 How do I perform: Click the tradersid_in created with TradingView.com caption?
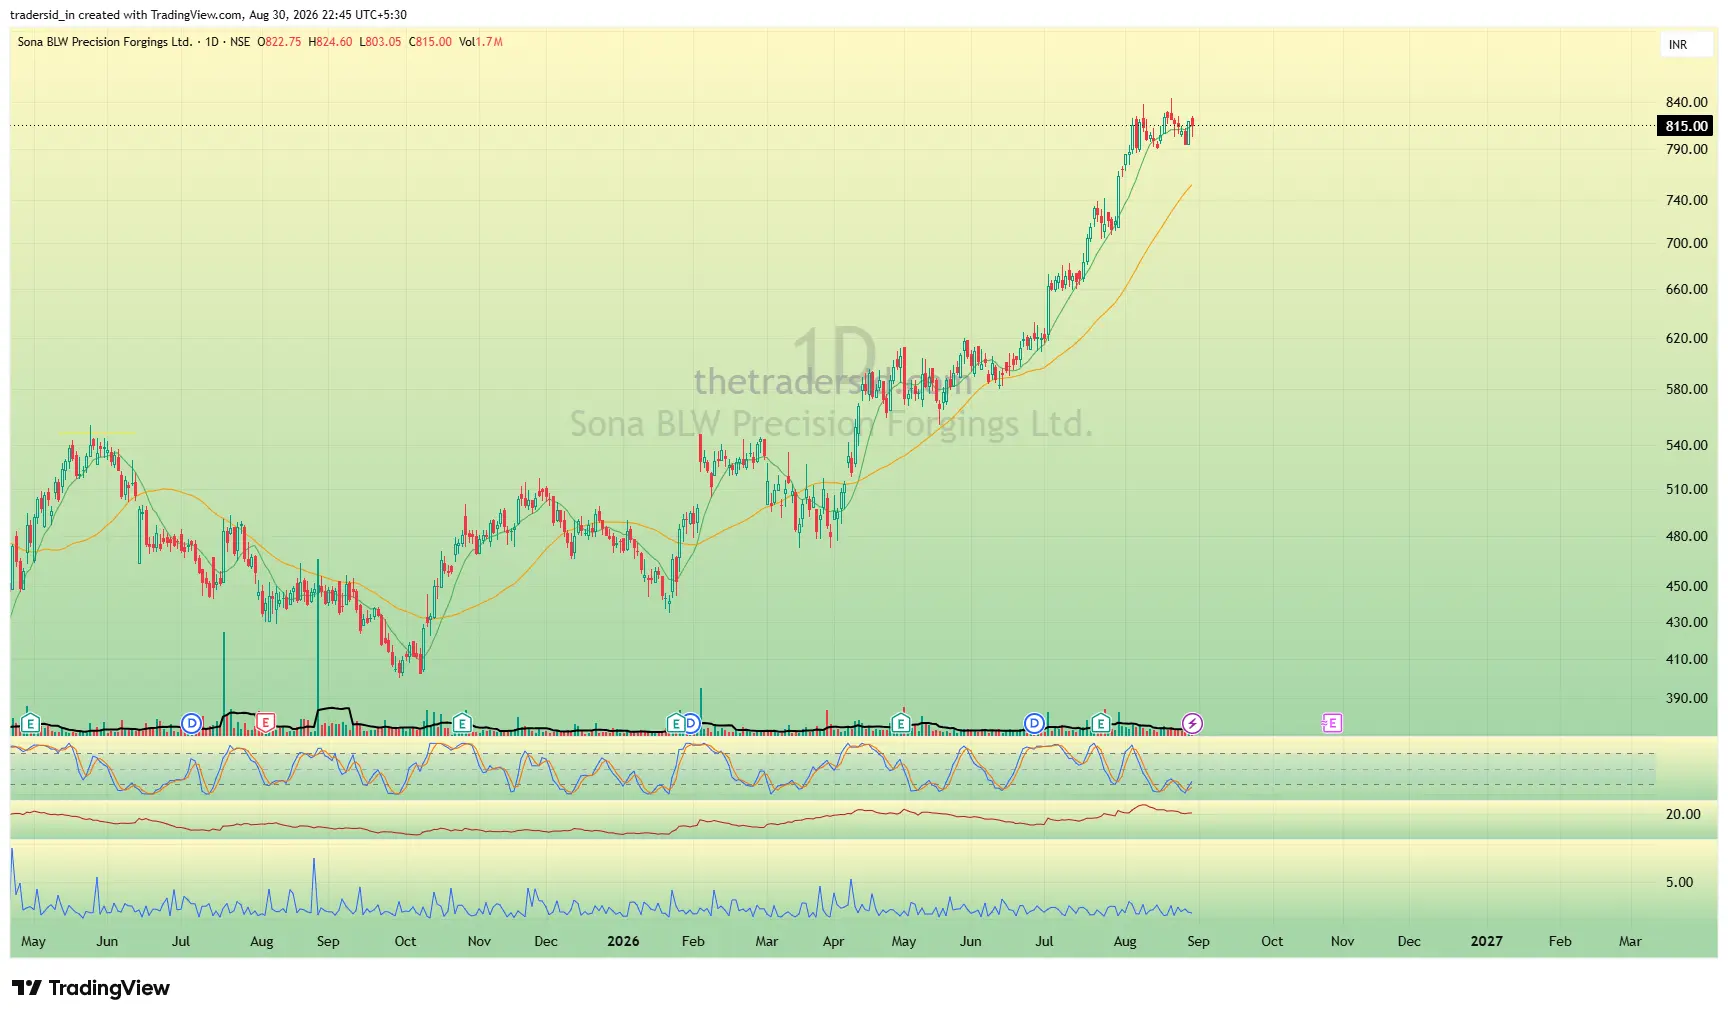coord(208,15)
